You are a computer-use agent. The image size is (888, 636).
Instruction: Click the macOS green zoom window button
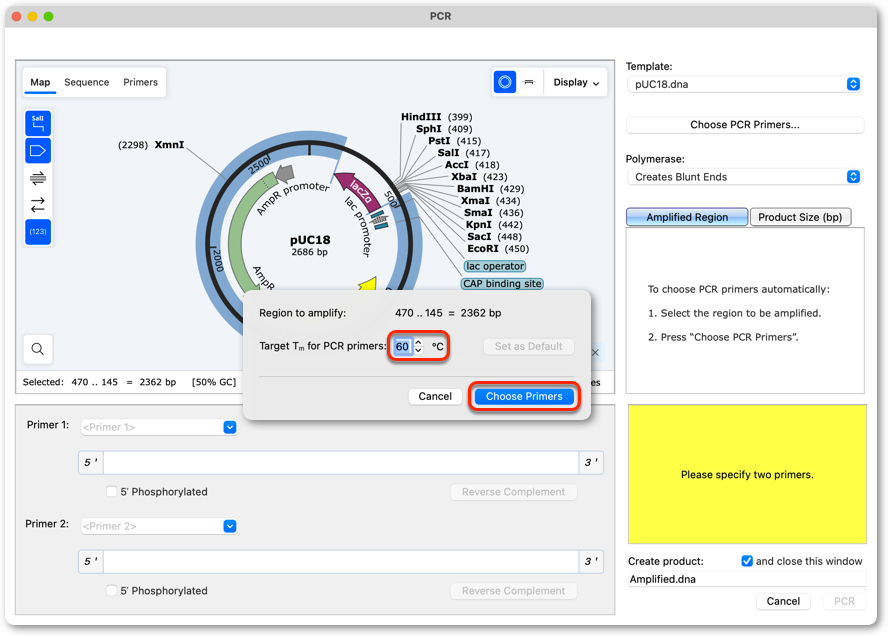click(x=49, y=16)
